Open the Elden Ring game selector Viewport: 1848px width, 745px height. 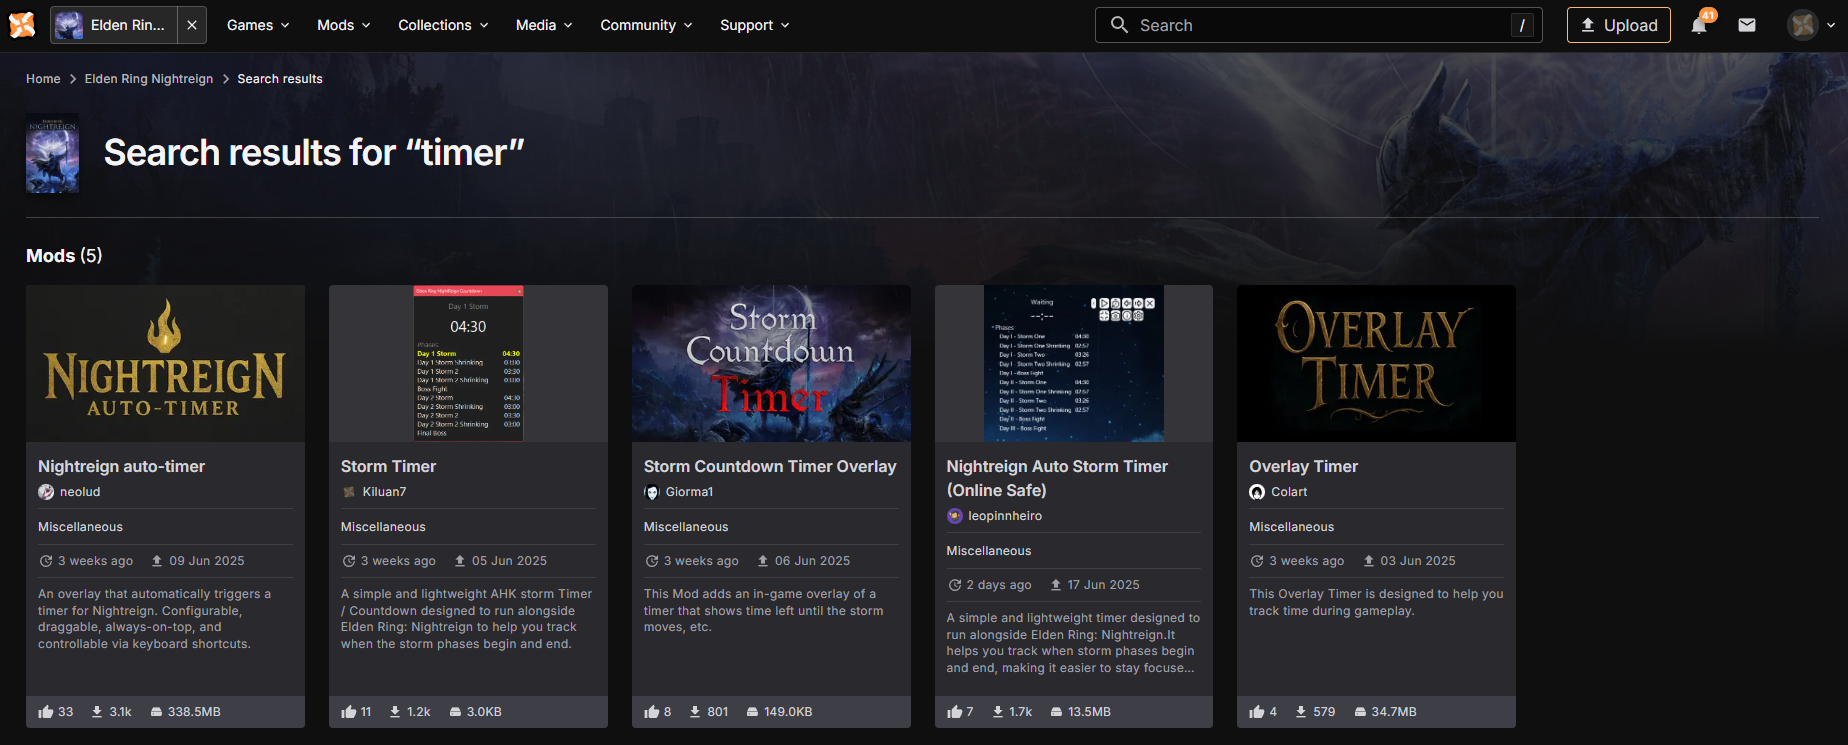114,25
